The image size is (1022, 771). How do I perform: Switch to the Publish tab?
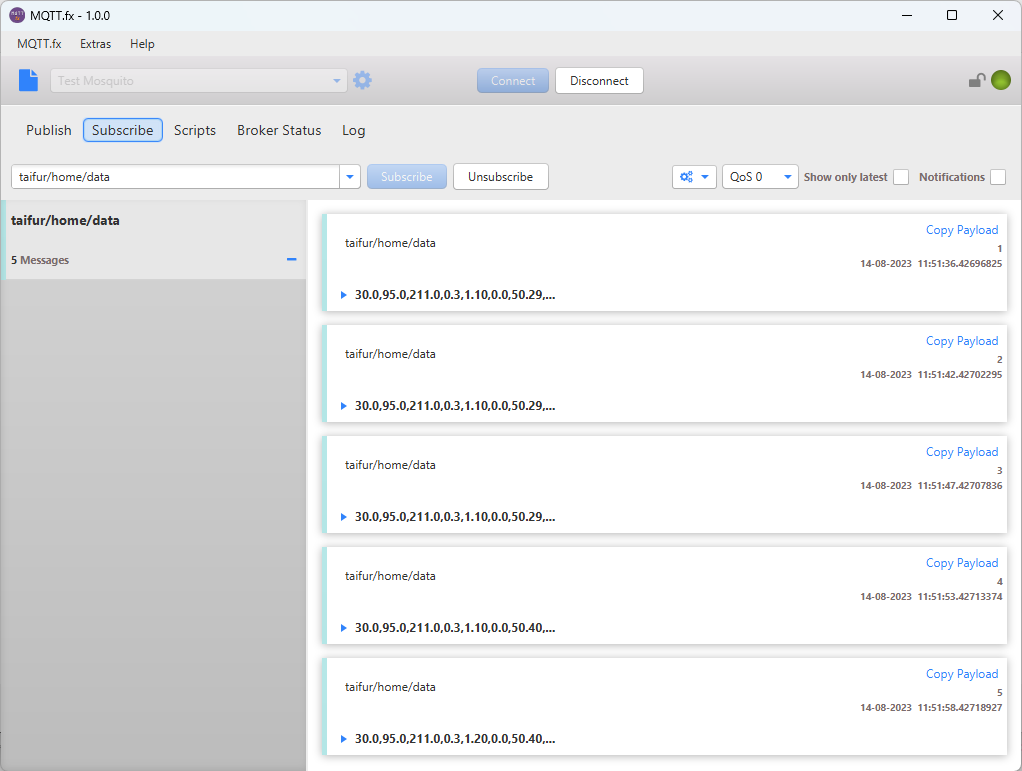pyautogui.click(x=49, y=130)
